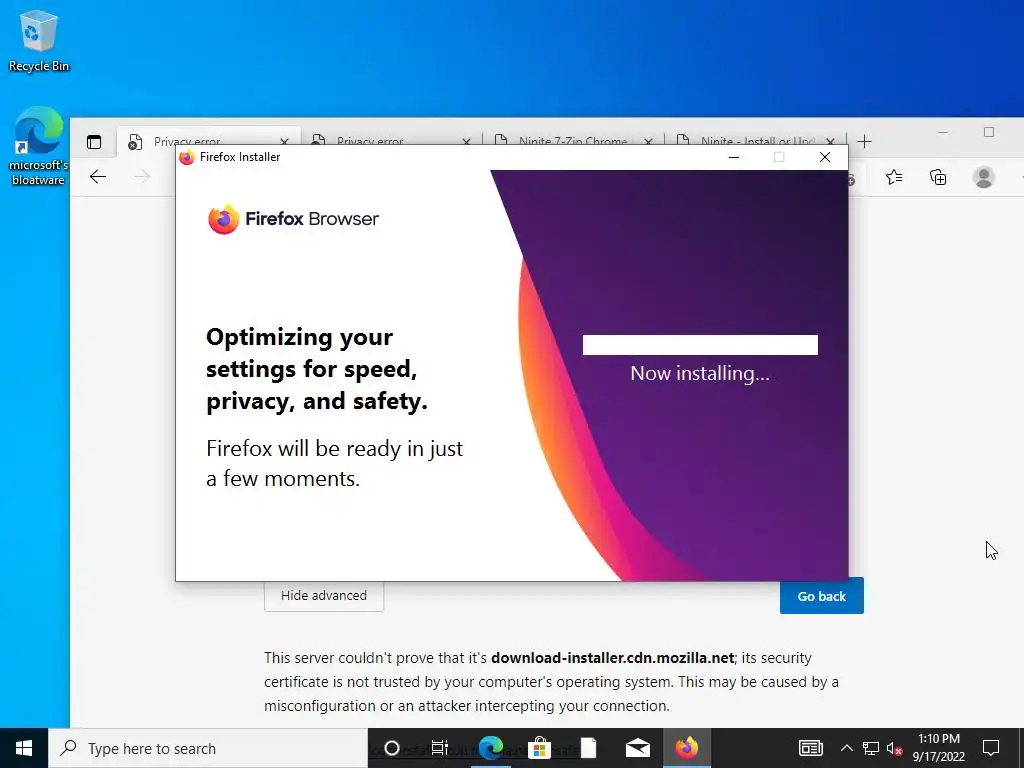Open News and interests tray icon
1024x768 pixels.
(x=810, y=748)
